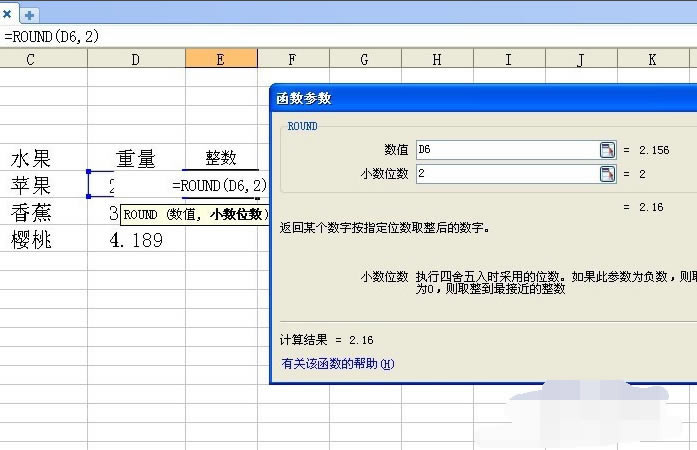Click the 函数参数 dialog title bar

coord(484,98)
